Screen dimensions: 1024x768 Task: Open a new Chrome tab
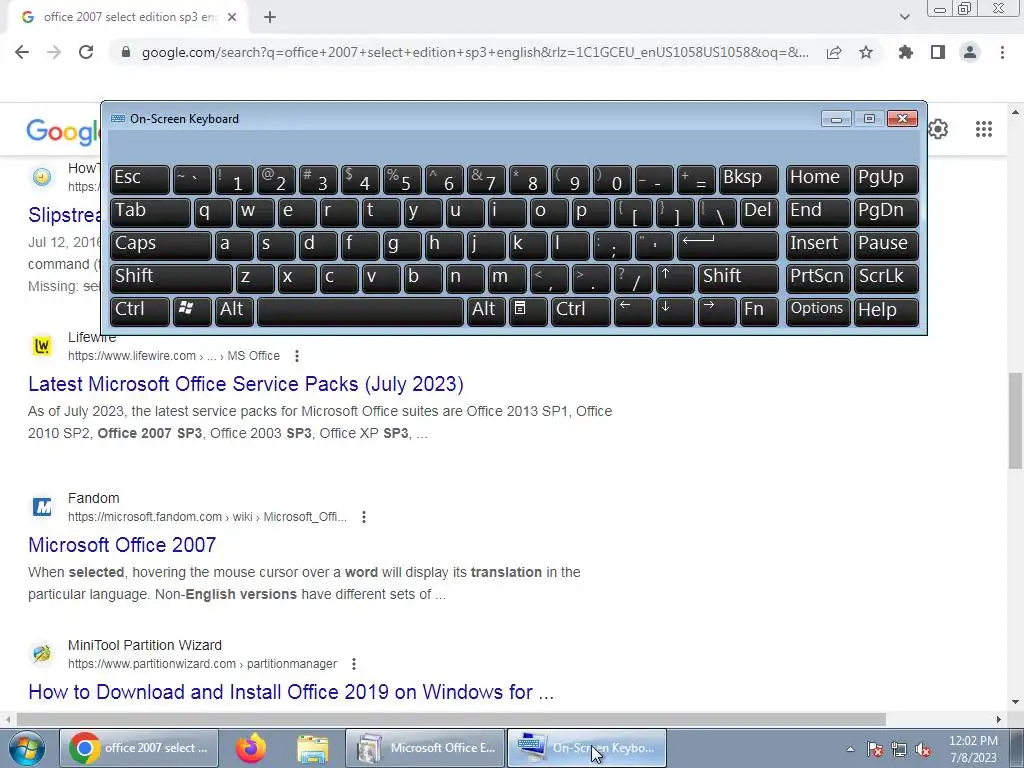270,17
